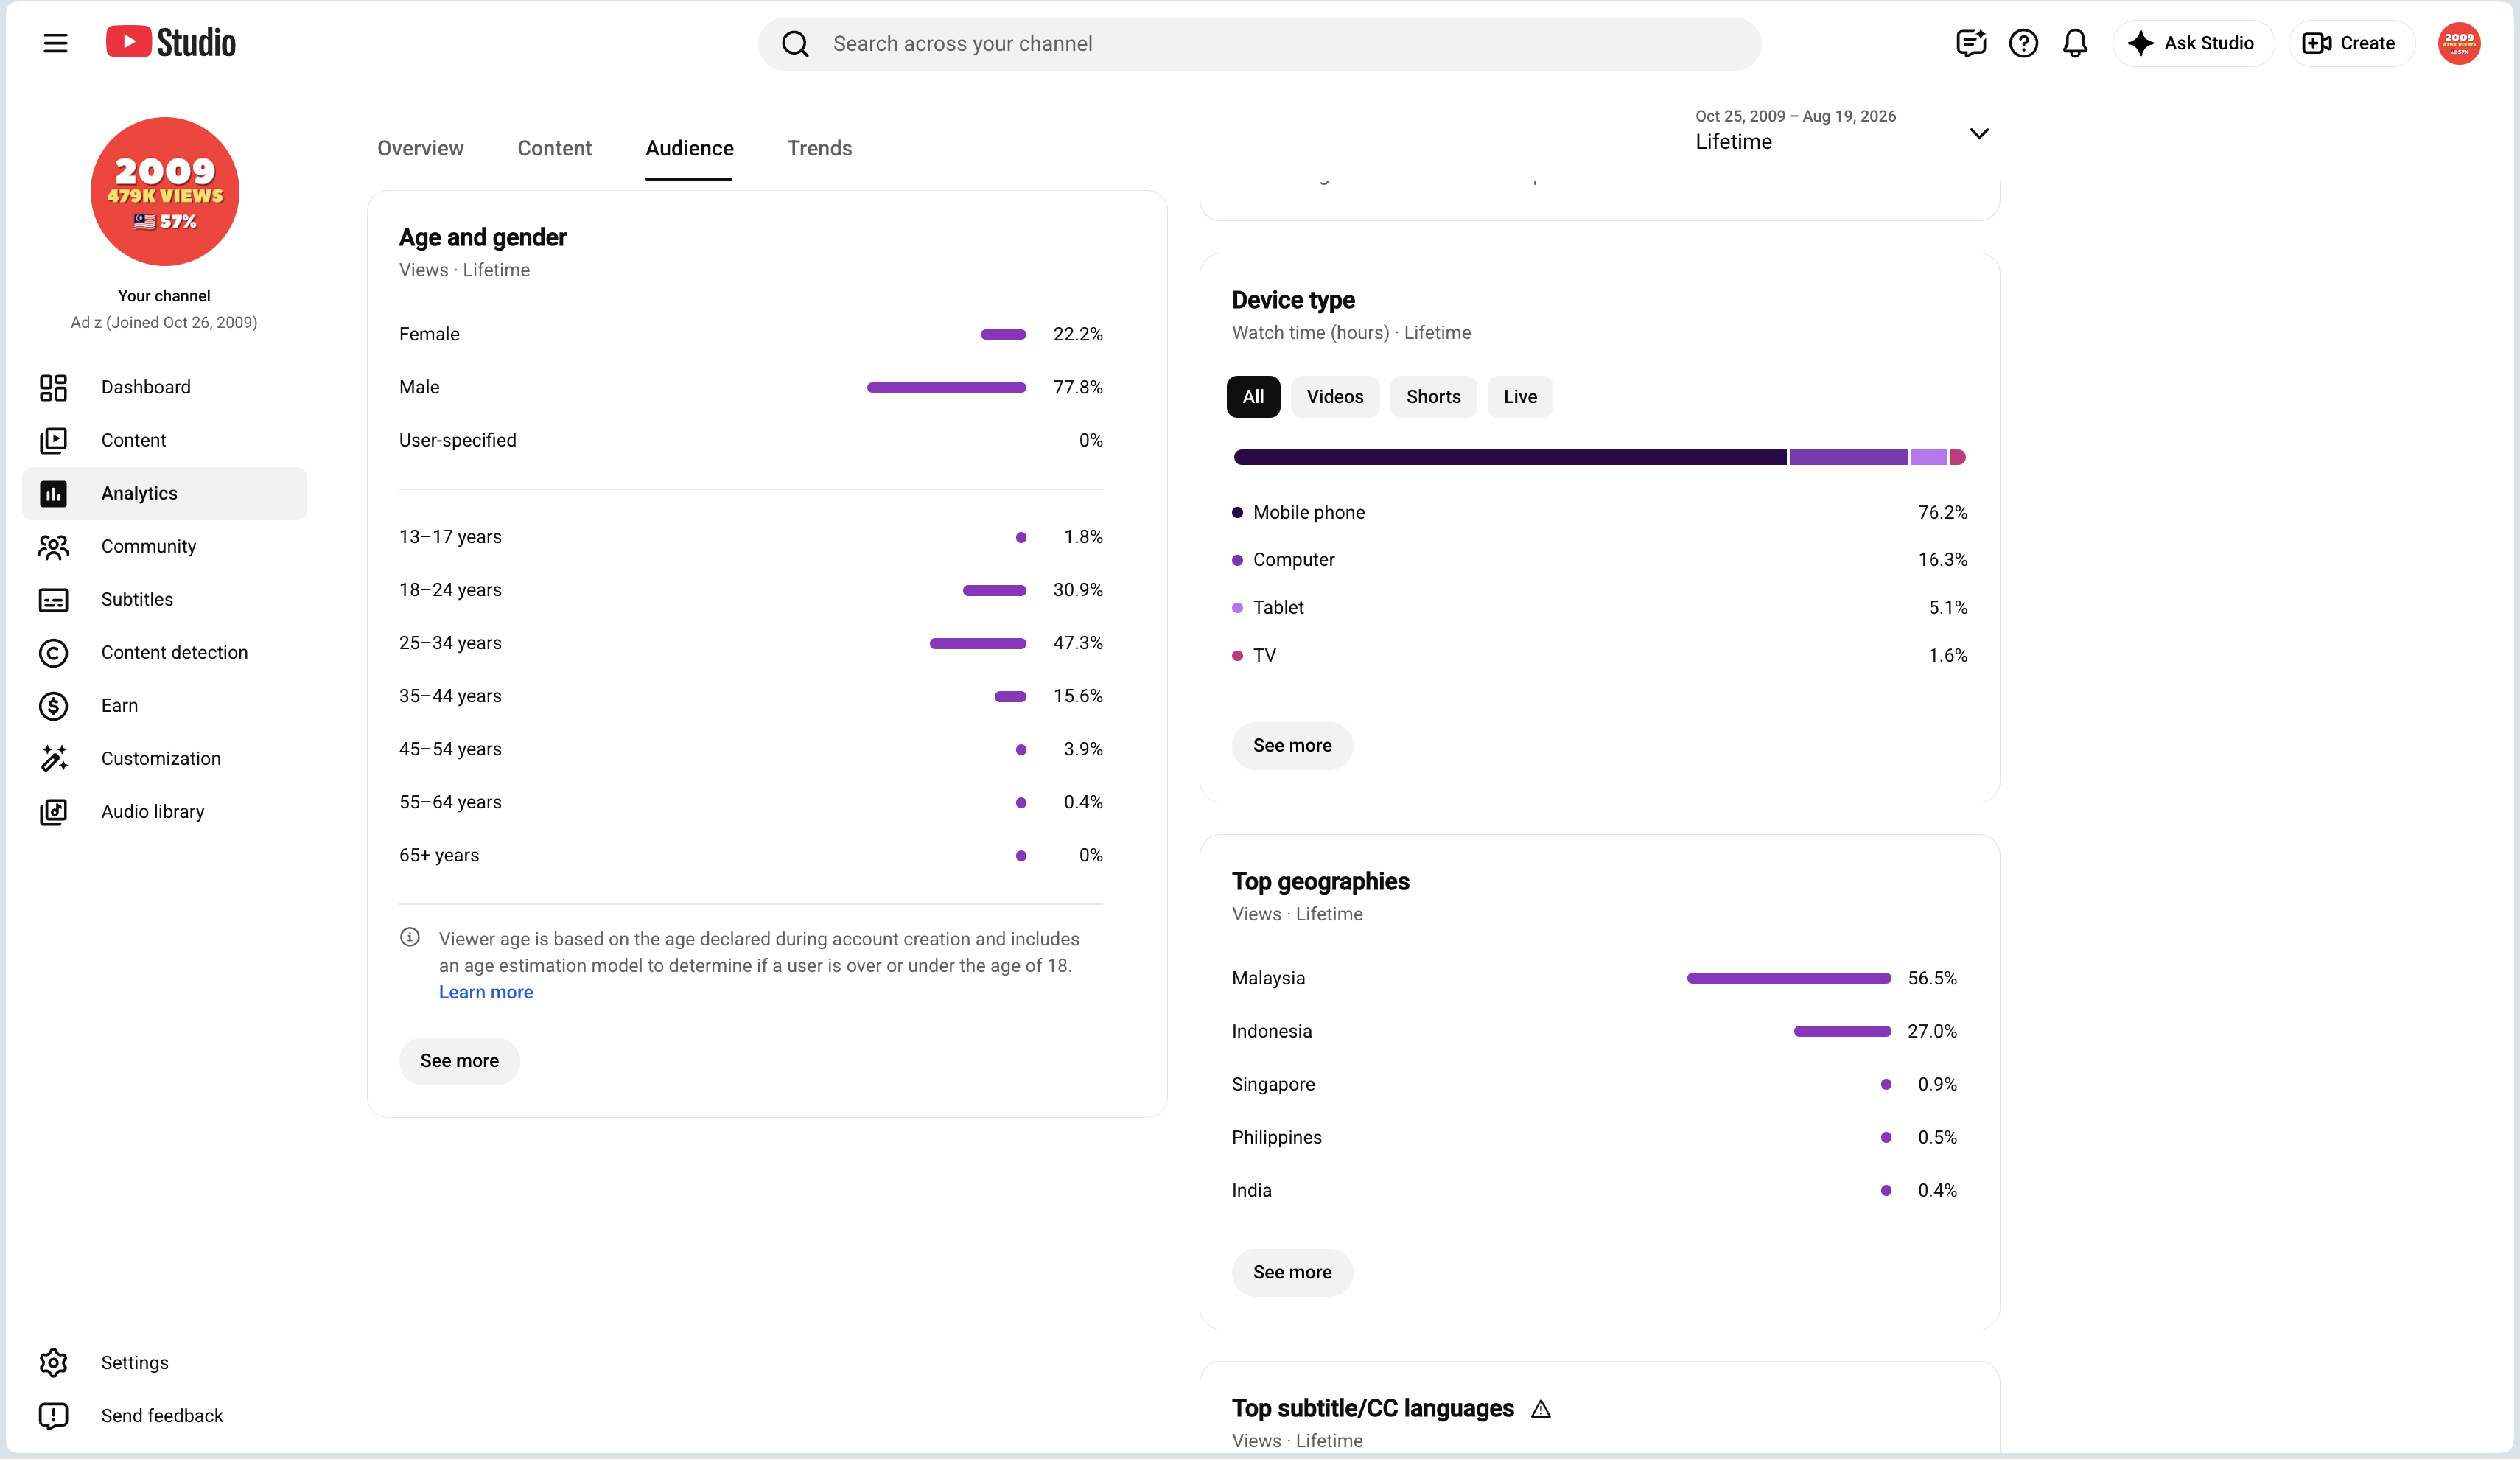
Task: Click the Audio library icon
Action: (x=53, y=812)
